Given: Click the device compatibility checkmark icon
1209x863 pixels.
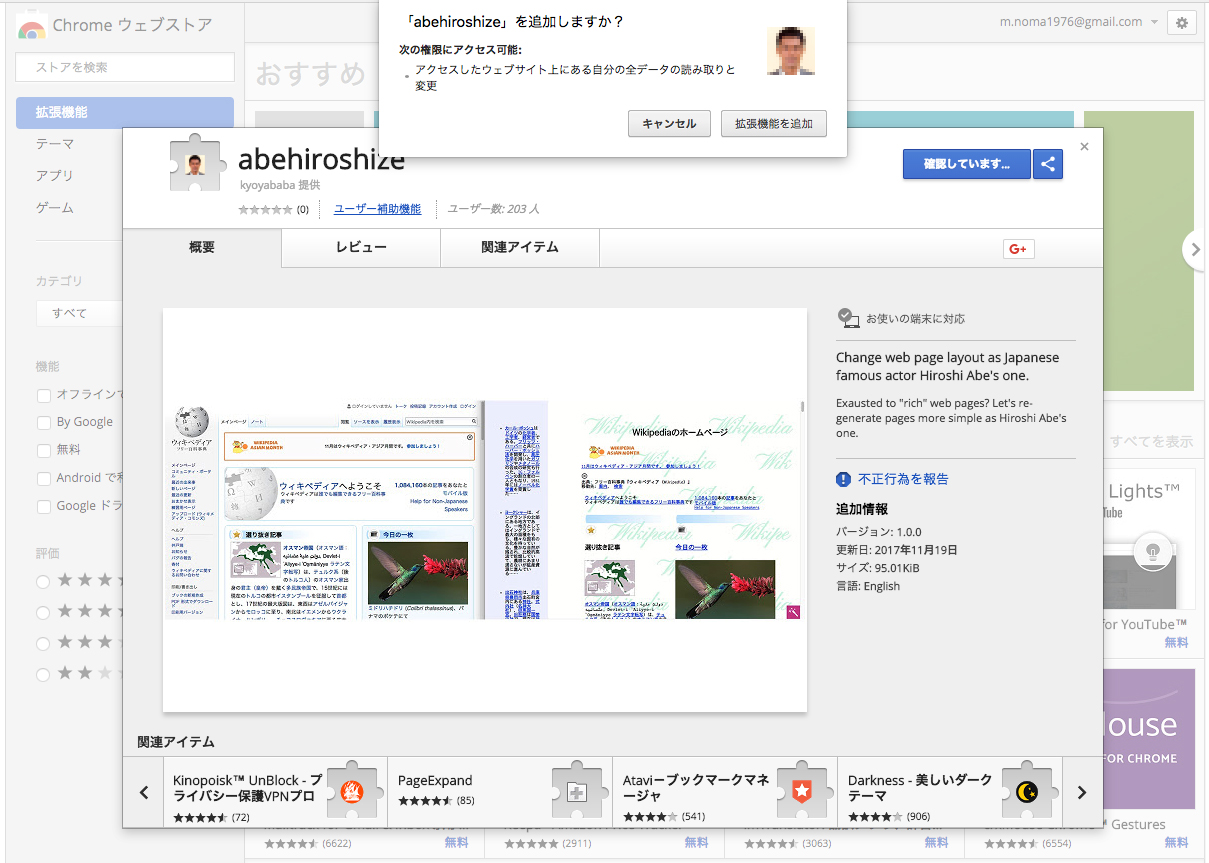Looking at the screenshot, I should [x=848, y=318].
